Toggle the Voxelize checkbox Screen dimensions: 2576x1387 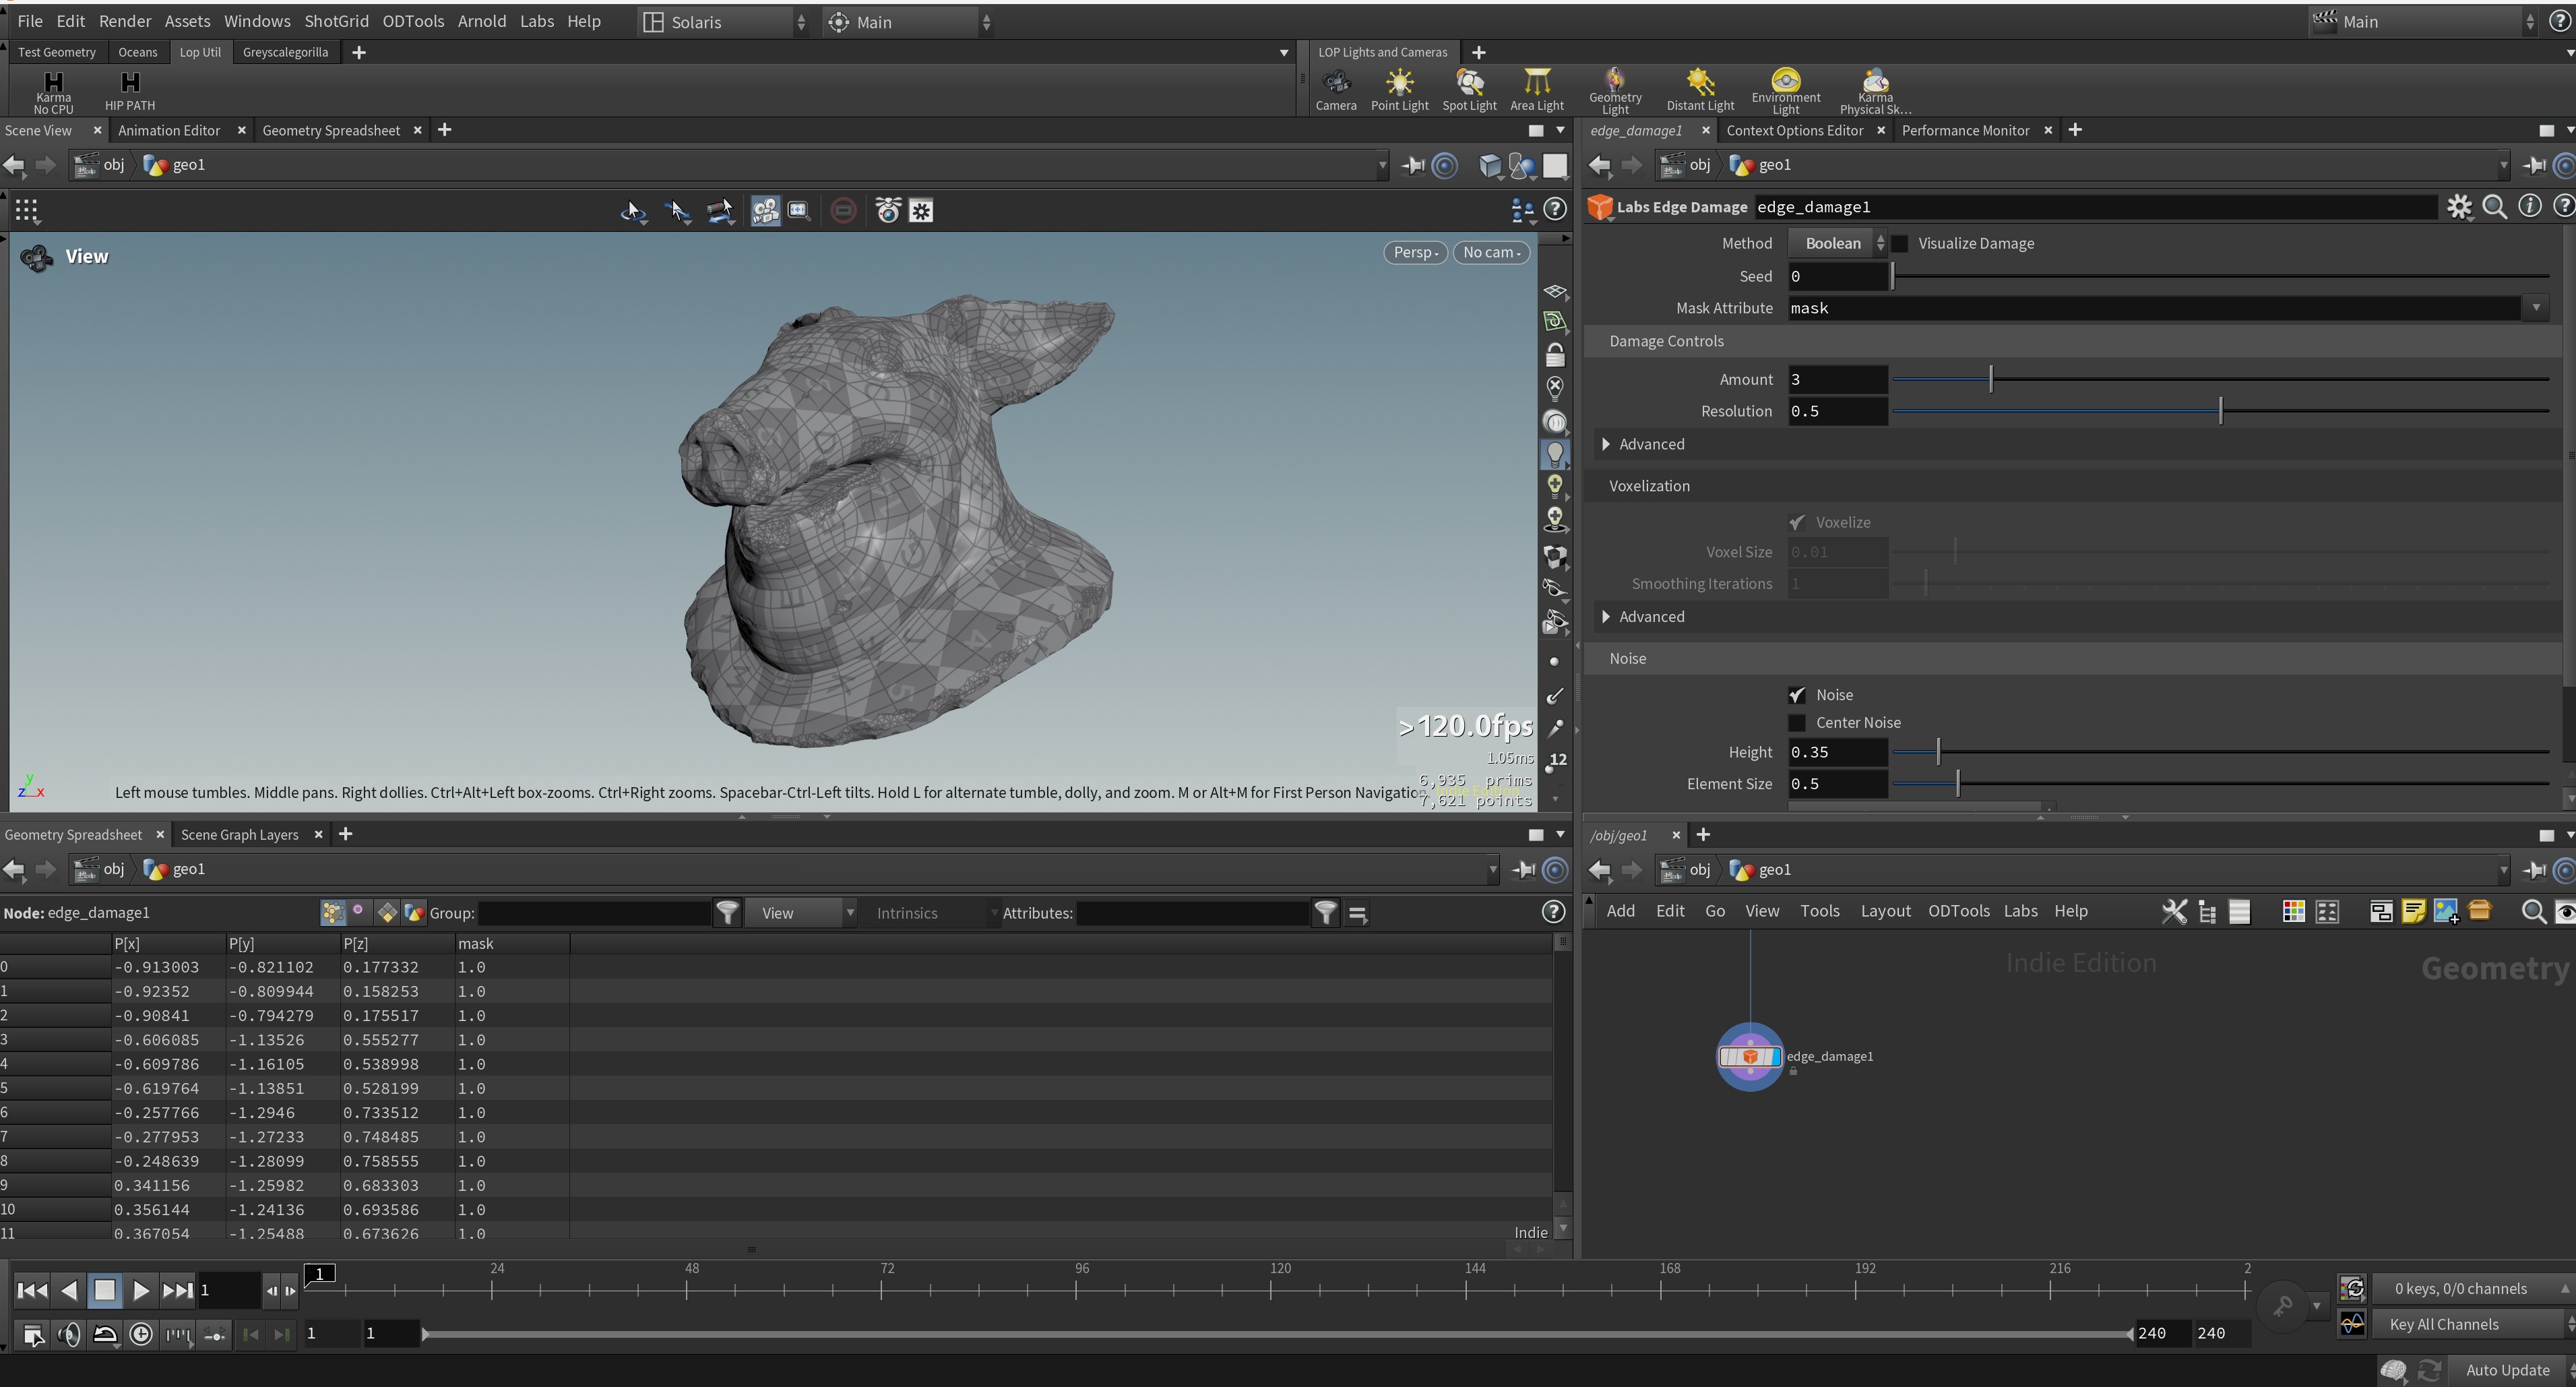(1797, 523)
